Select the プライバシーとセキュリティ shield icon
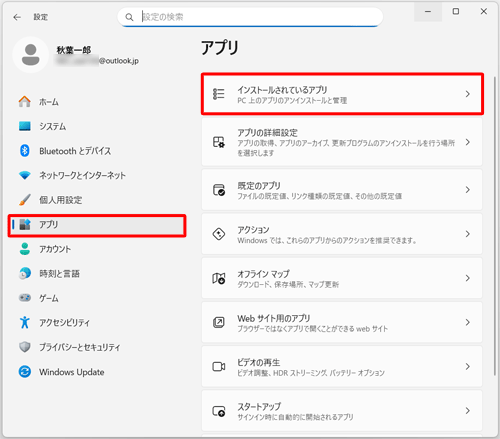Image resolution: width=500 pixels, height=439 pixels. [x=25, y=347]
